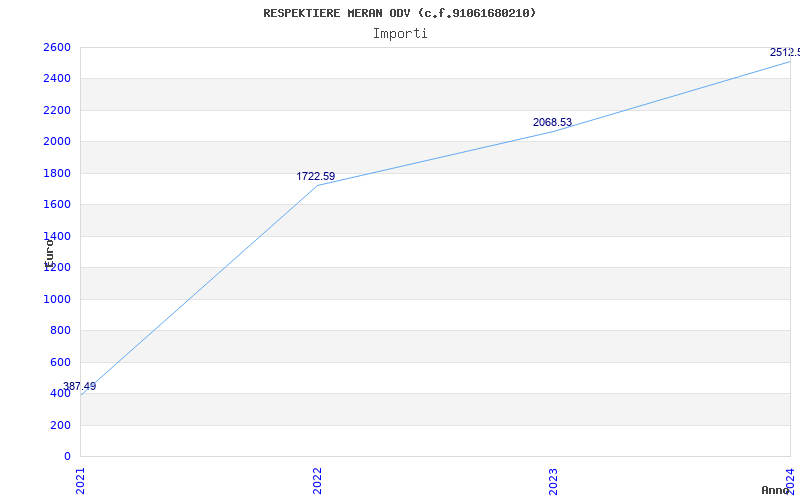Click the 2400 y-axis tick label
Screen dimensions: 800x500
[57, 79]
